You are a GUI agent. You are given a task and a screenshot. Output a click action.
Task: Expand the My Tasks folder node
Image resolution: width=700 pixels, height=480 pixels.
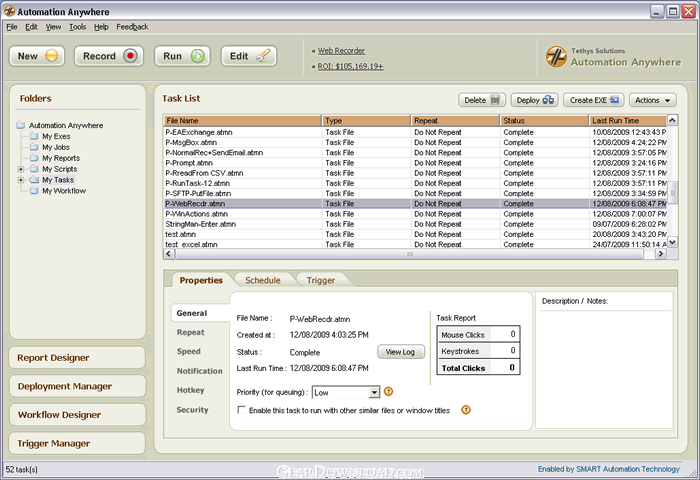click(21, 180)
